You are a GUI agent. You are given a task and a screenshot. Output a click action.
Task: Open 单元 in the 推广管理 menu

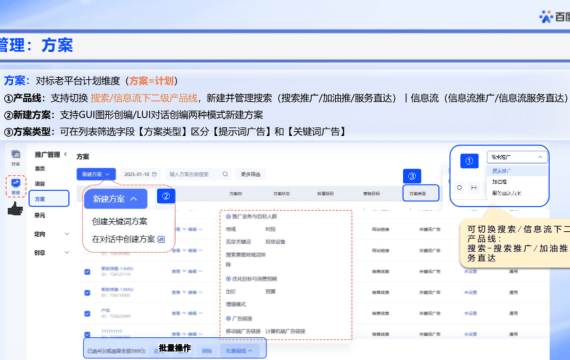[40, 215]
